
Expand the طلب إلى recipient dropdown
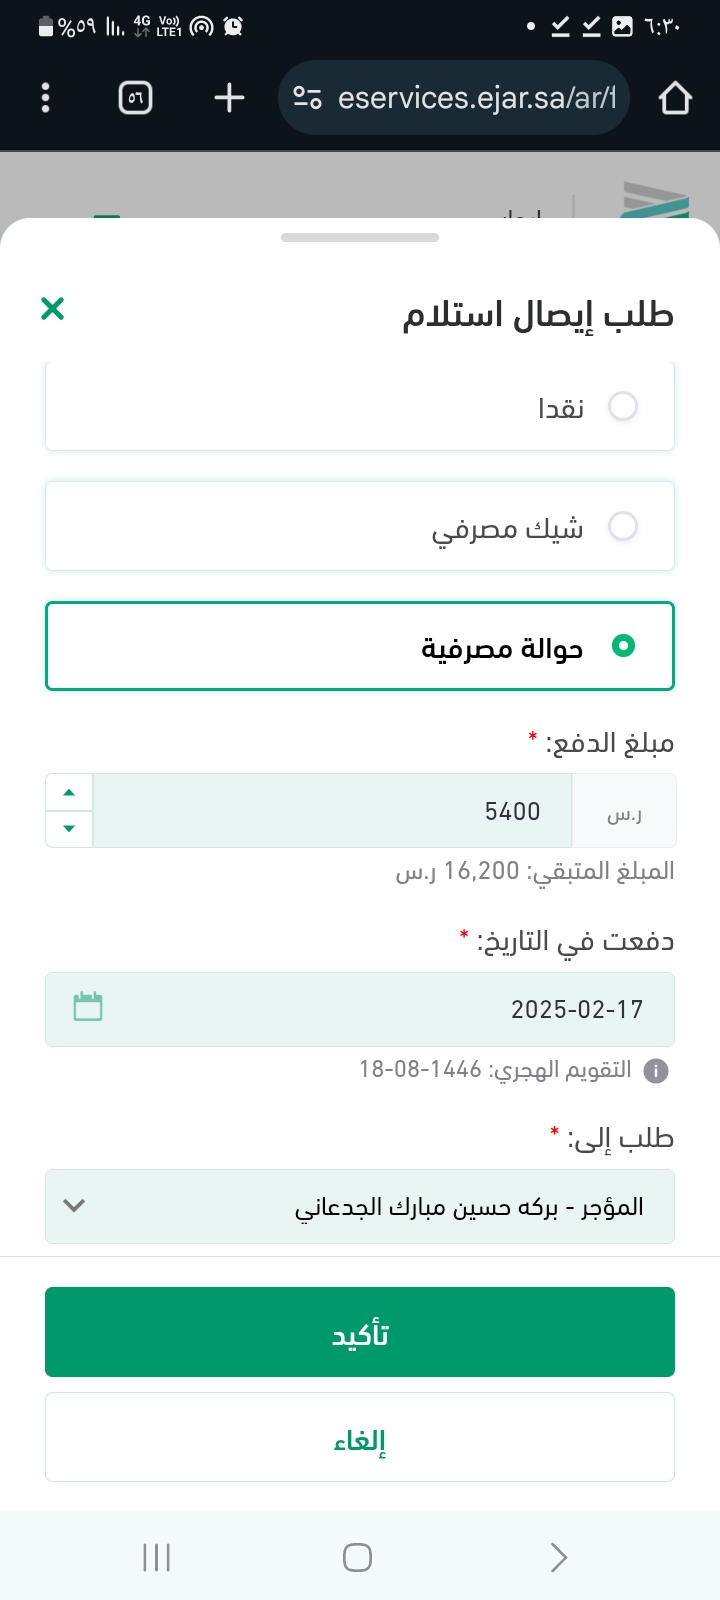[360, 1206]
